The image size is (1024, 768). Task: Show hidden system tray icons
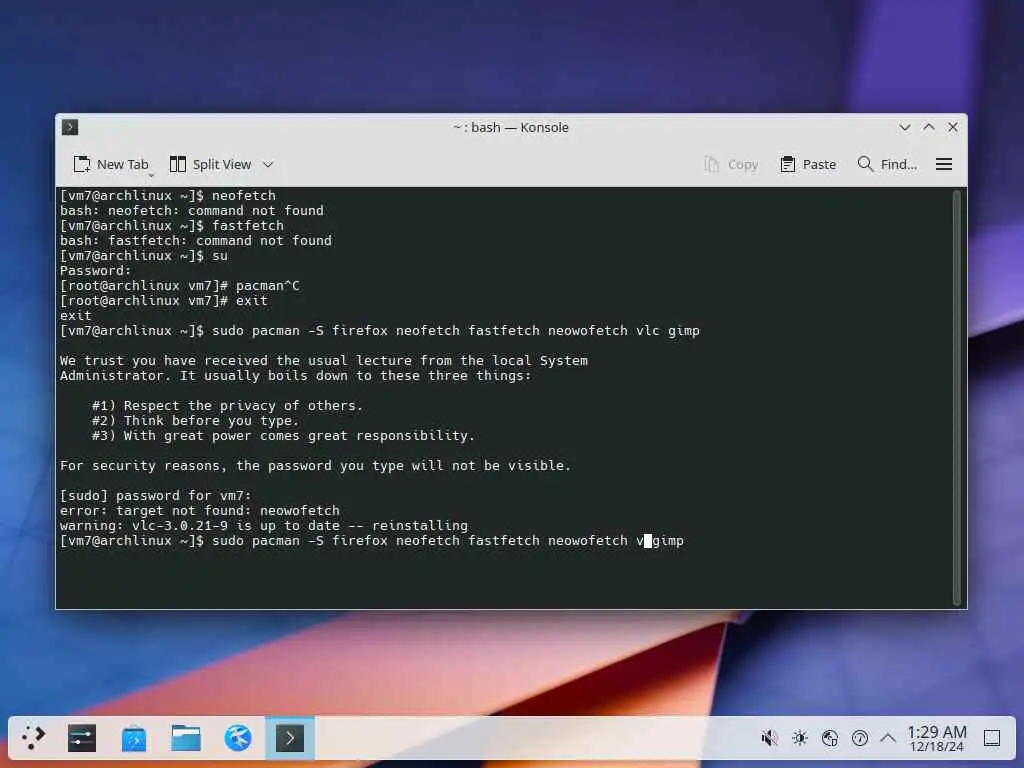(888, 738)
